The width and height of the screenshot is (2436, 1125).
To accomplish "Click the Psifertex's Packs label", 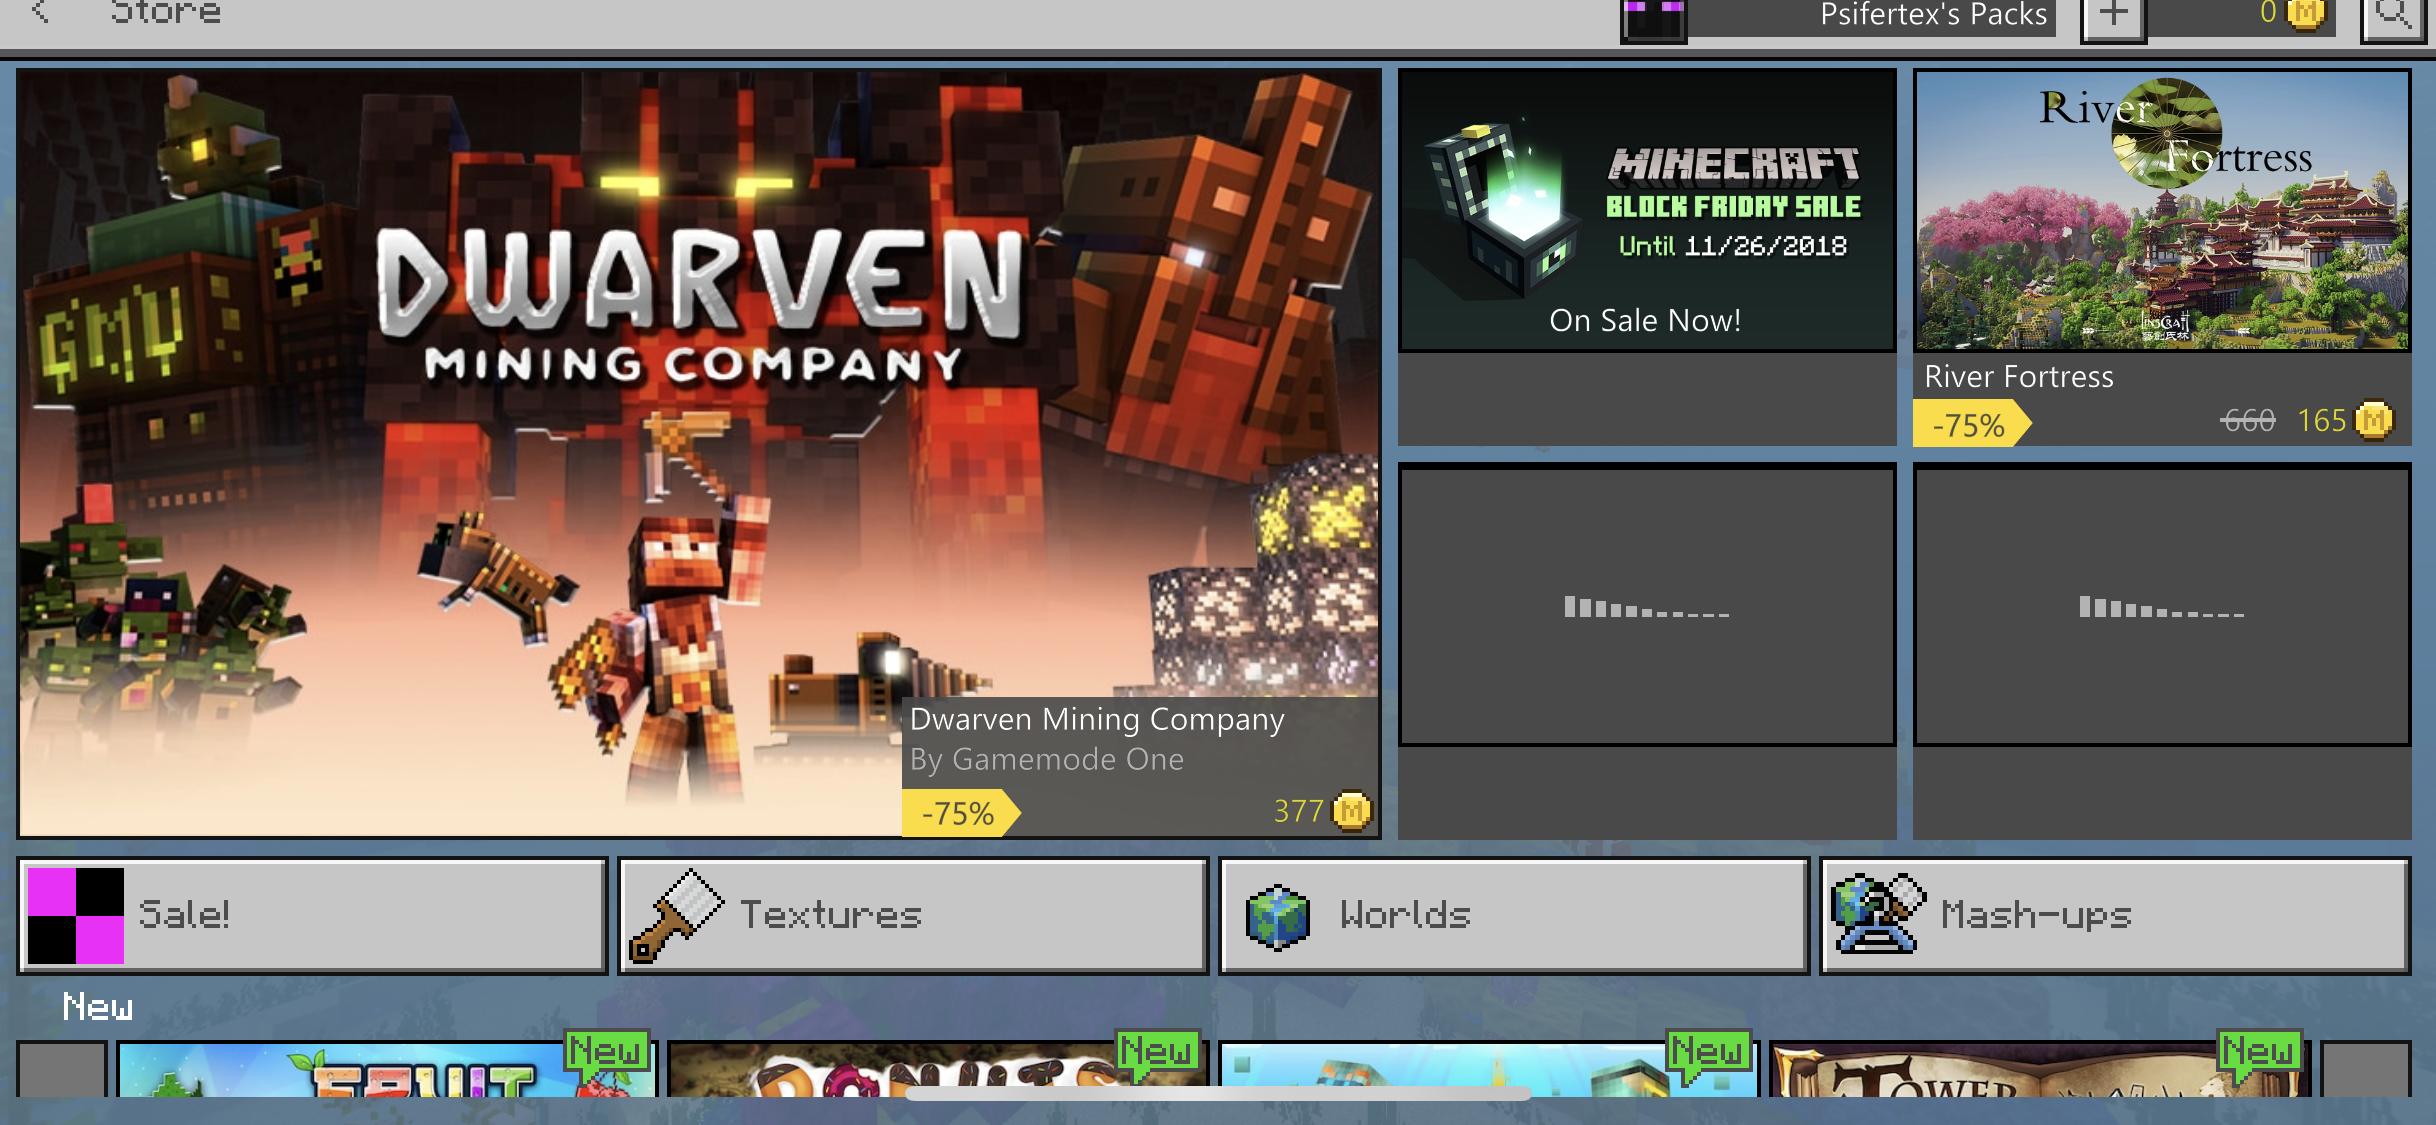I will (x=1932, y=14).
